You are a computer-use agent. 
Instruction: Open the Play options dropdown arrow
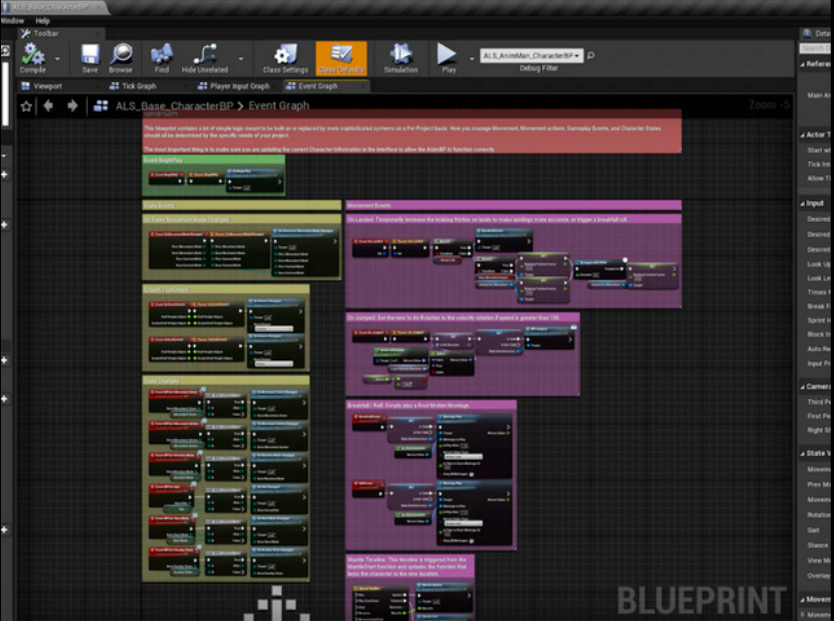[x=471, y=58]
